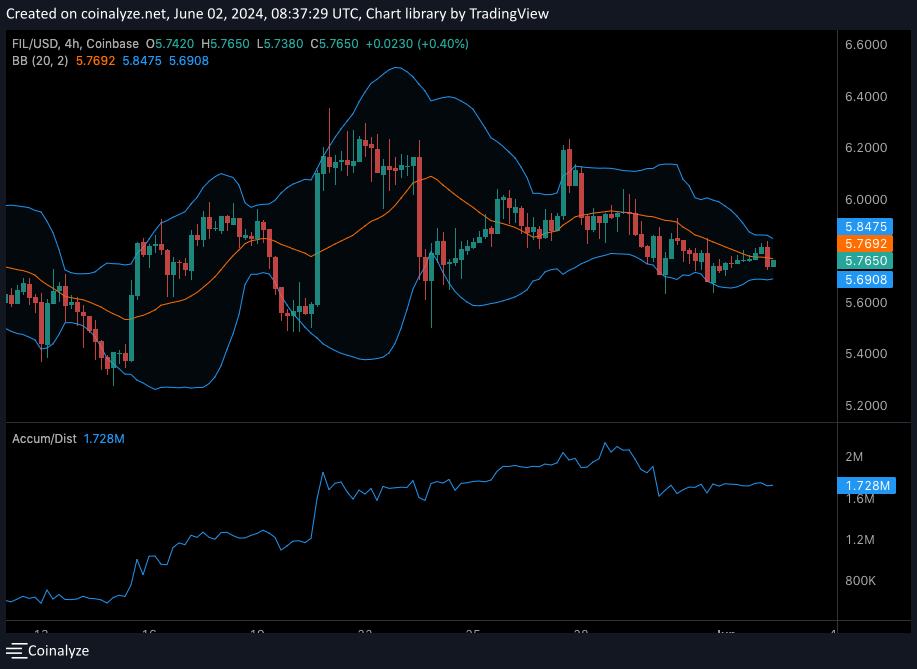
Task: Click the 1.728M Accum/Dist axis tag
Action: click(866, 486)
